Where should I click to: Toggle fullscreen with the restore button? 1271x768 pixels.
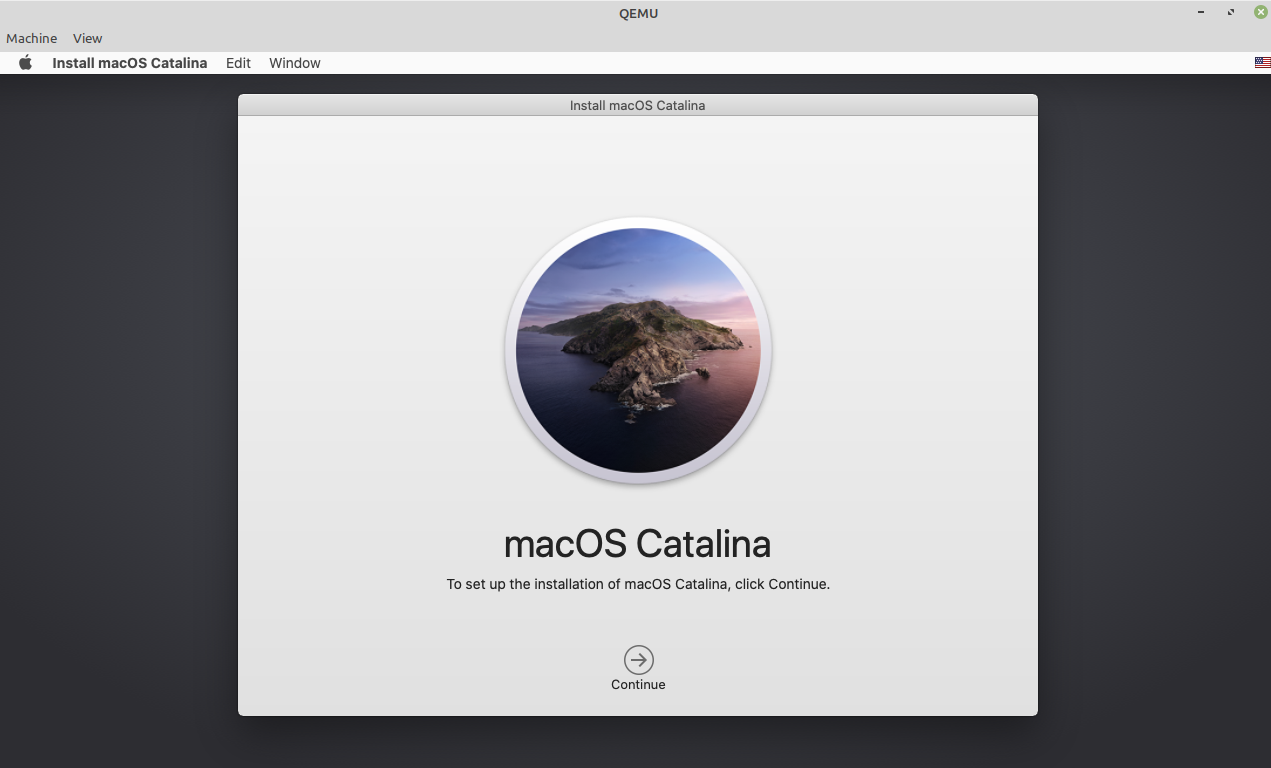click(1229, 12)
